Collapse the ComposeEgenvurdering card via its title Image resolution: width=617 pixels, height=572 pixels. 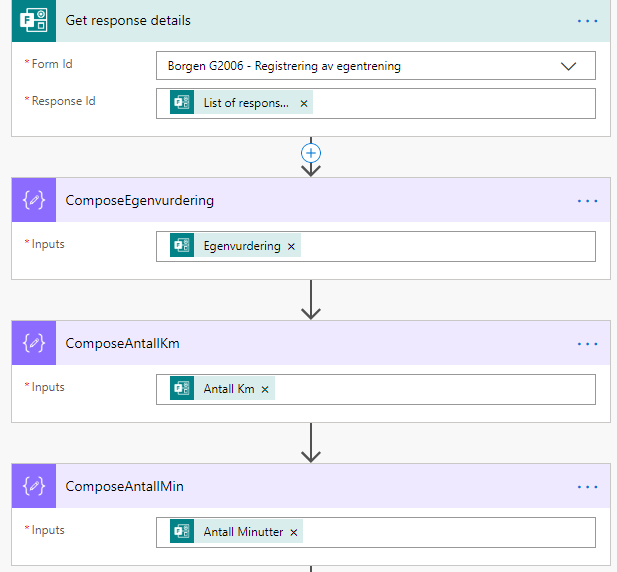click(140, 200)
